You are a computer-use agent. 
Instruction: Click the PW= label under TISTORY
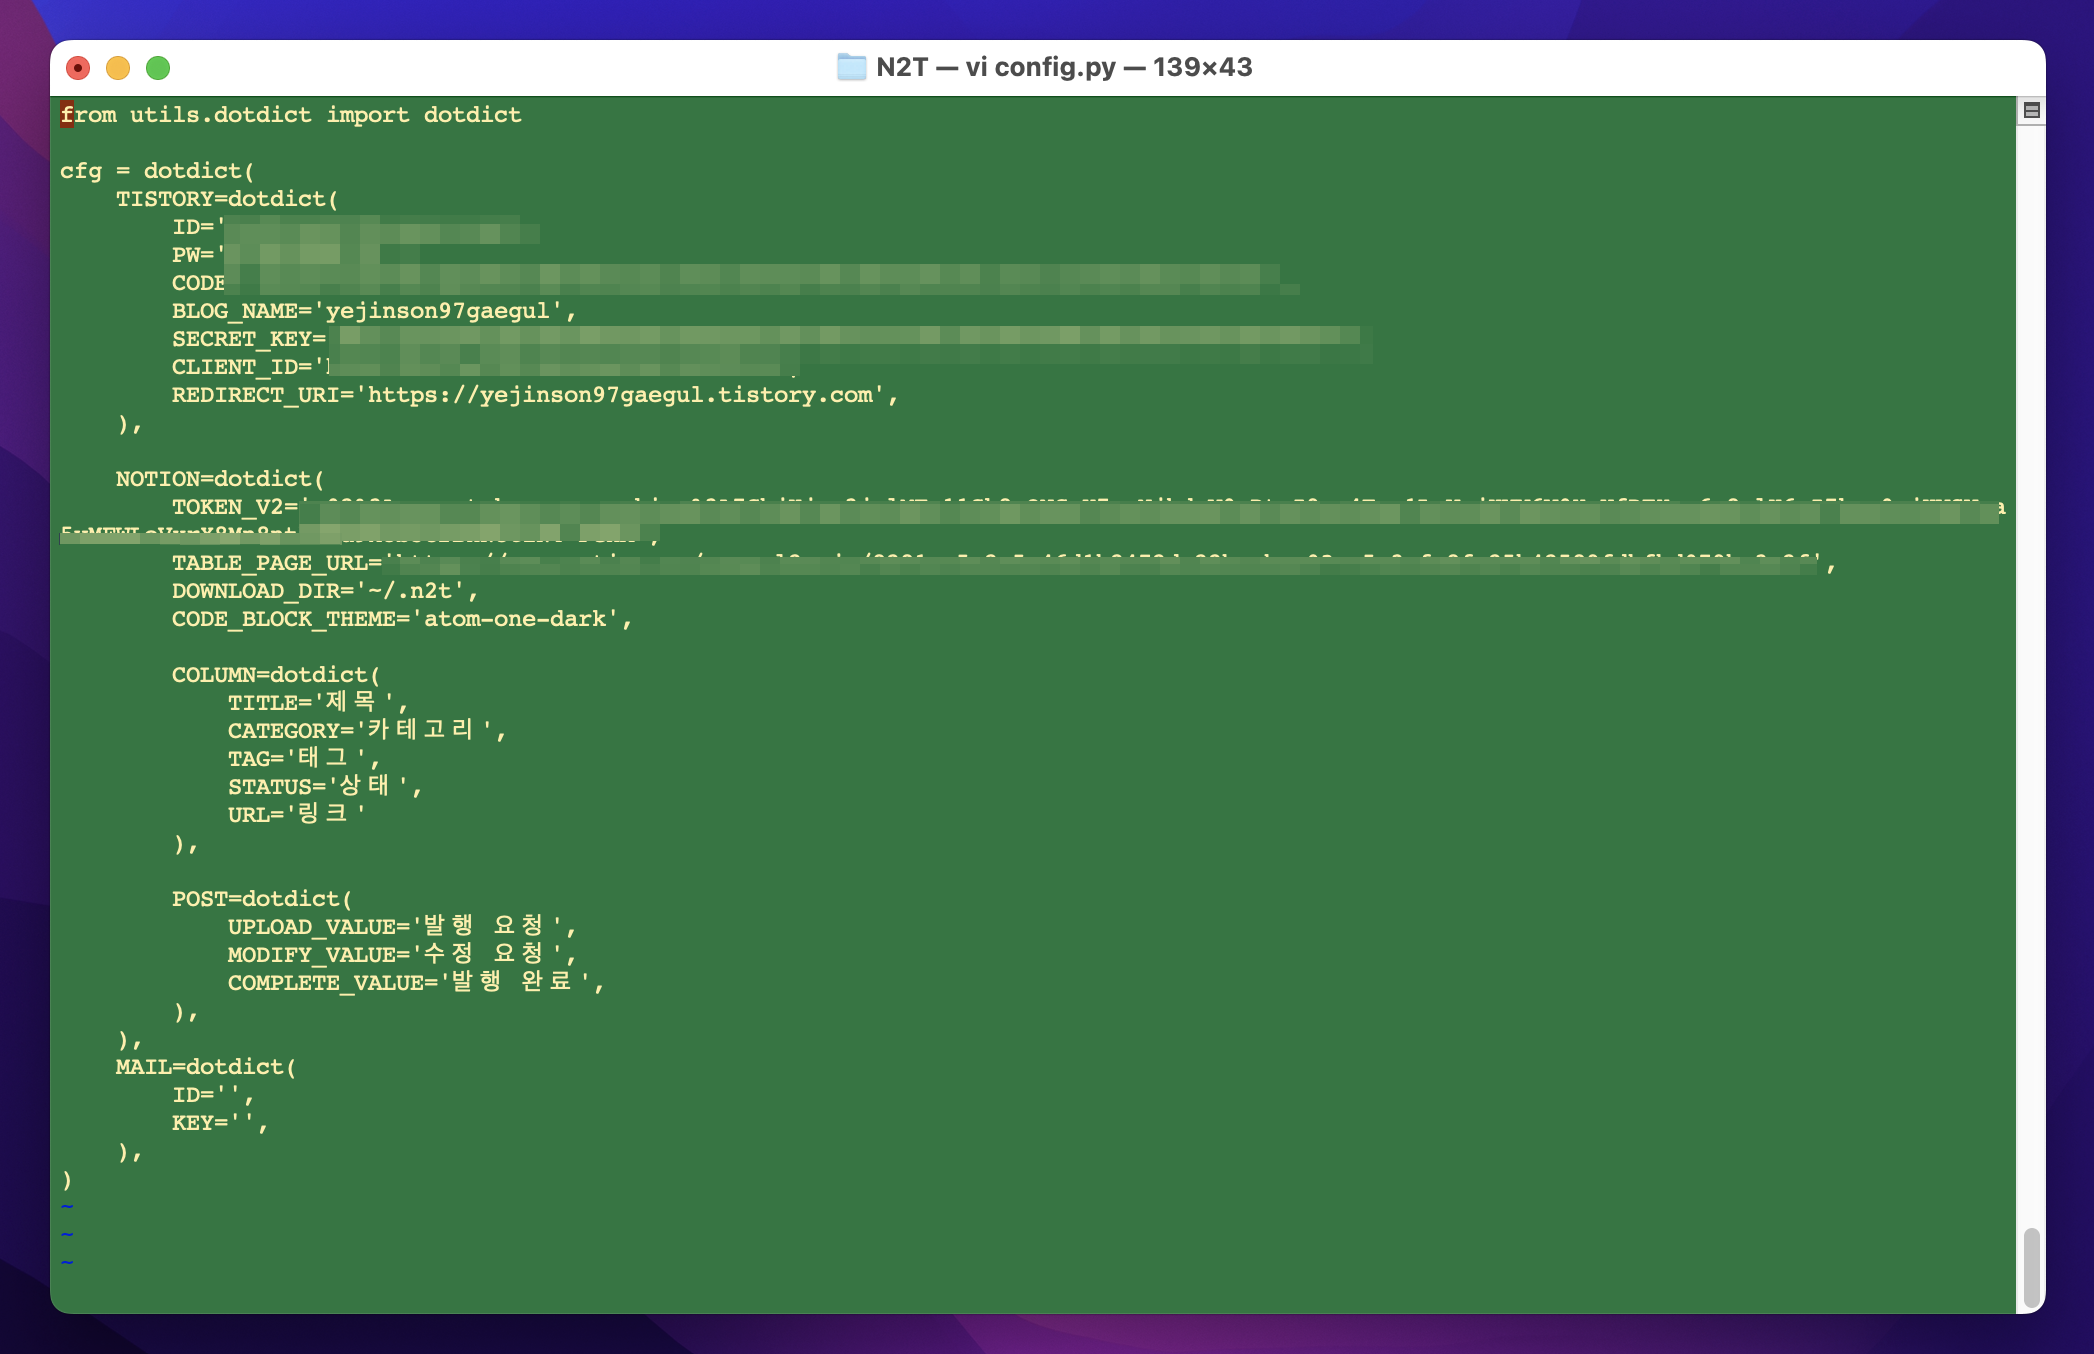pos(193,255)
